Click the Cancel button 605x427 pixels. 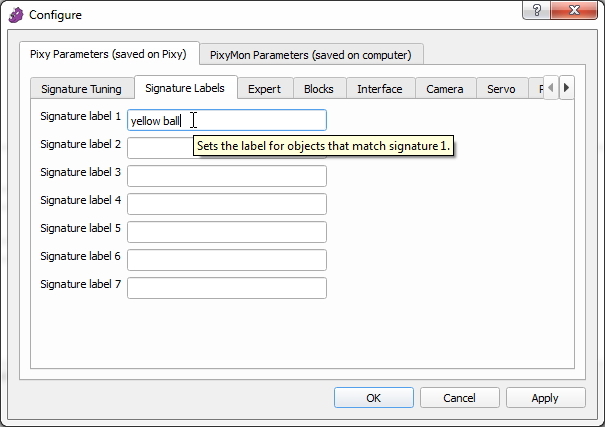pyautogui.click(x=459, y=397)
